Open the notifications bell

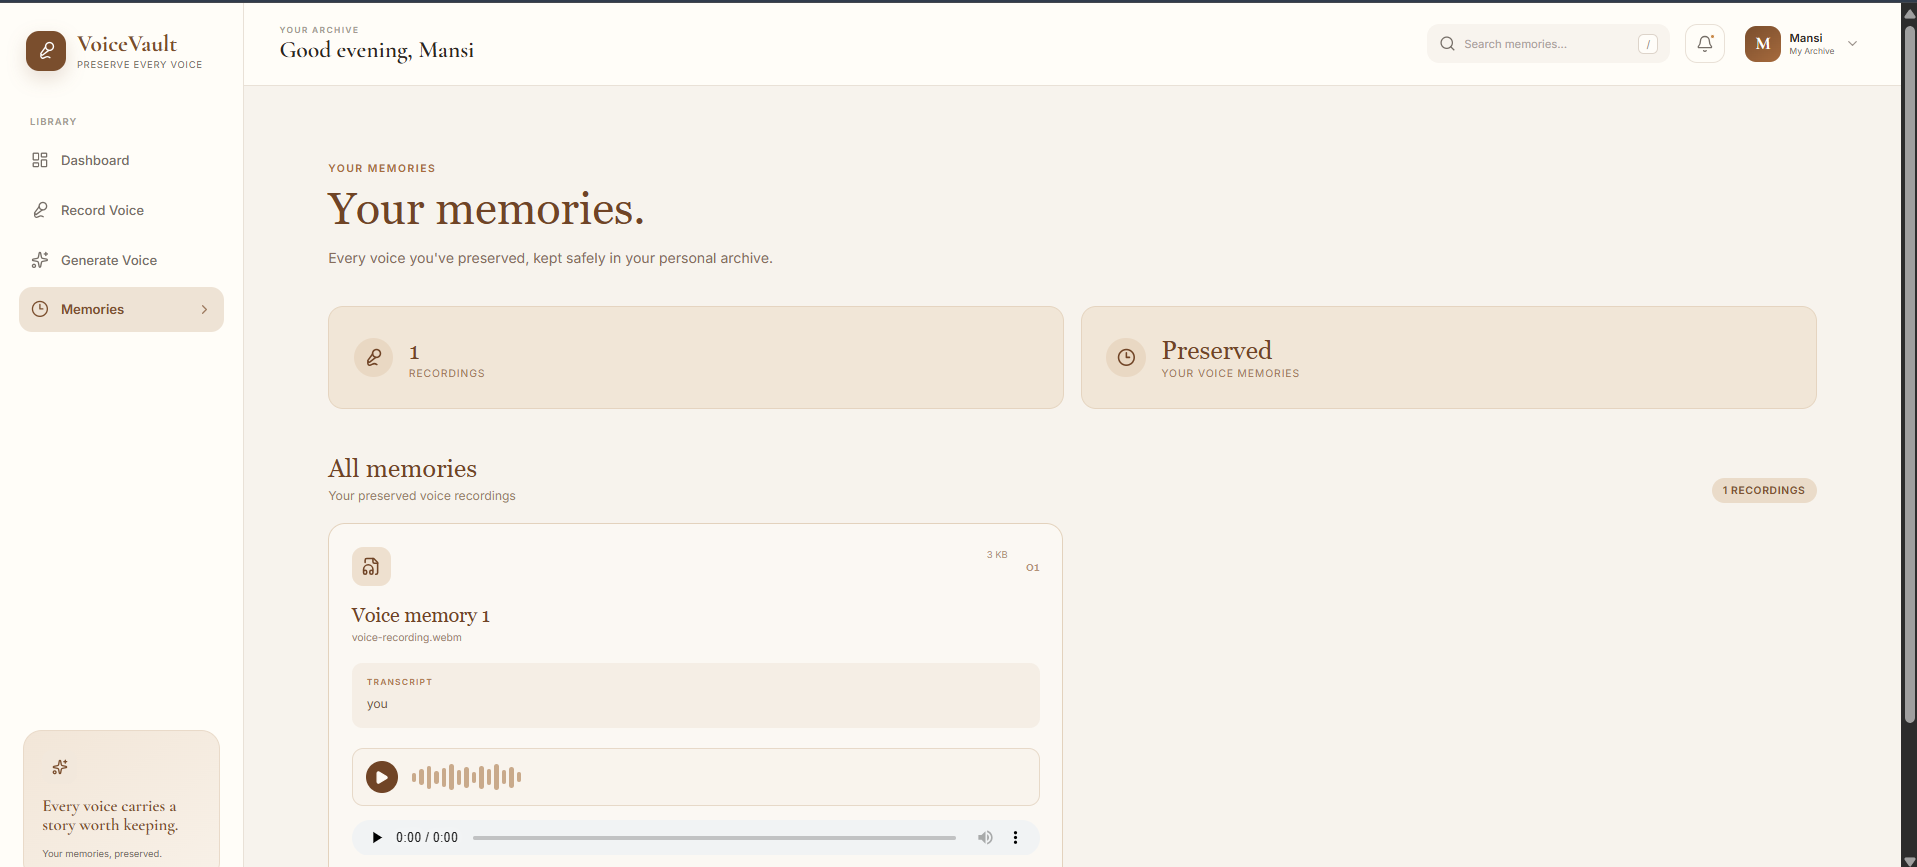[1704, 44]
